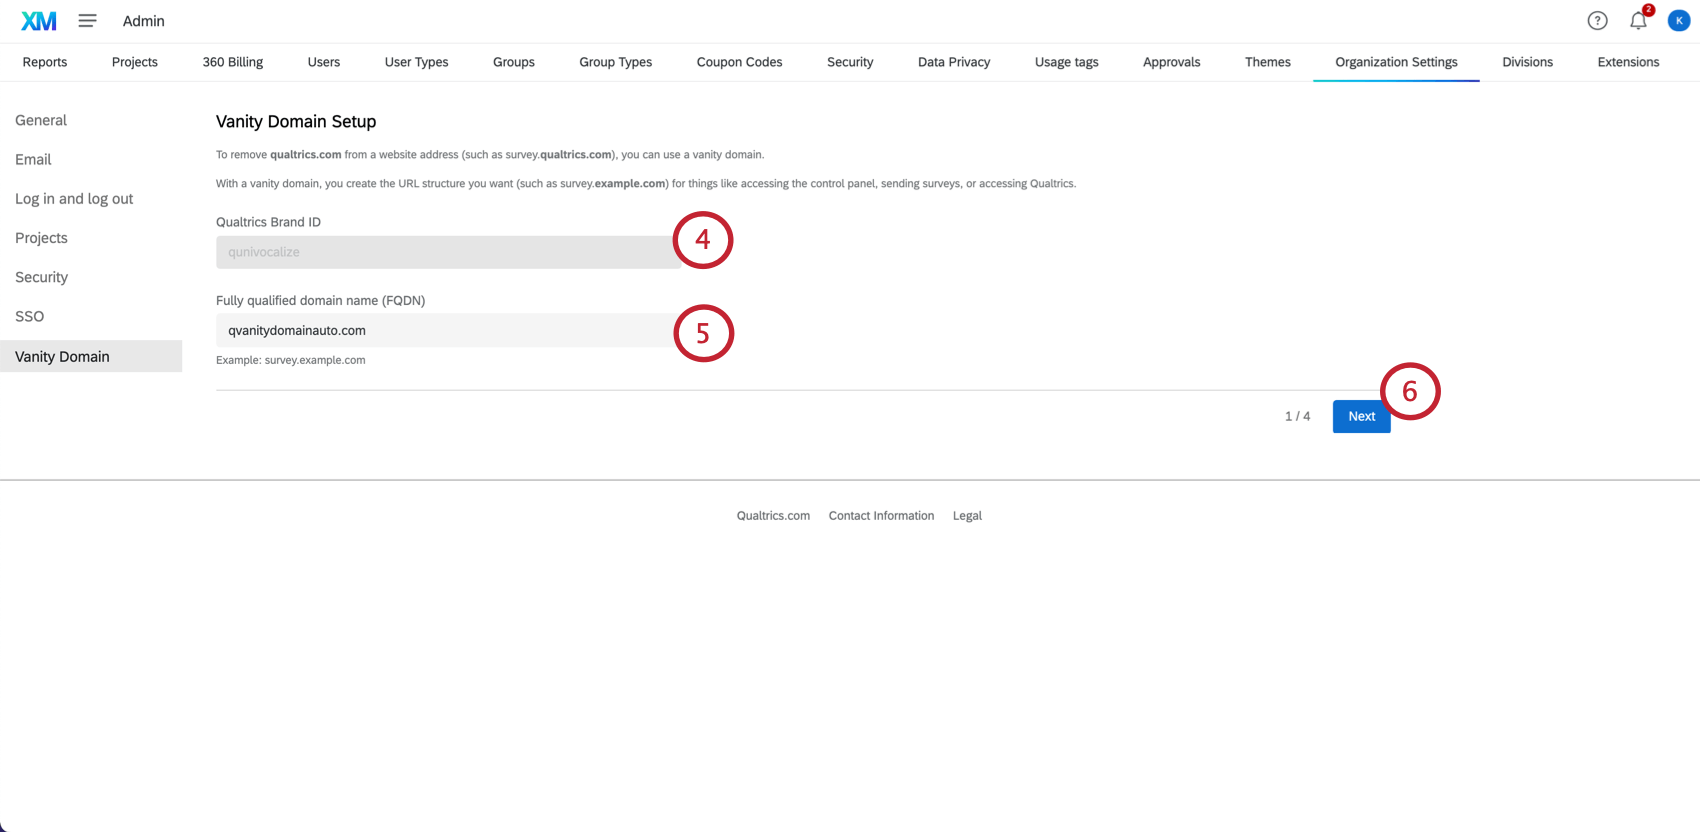
Task: Click the Next button
Action: [1361, 416]
